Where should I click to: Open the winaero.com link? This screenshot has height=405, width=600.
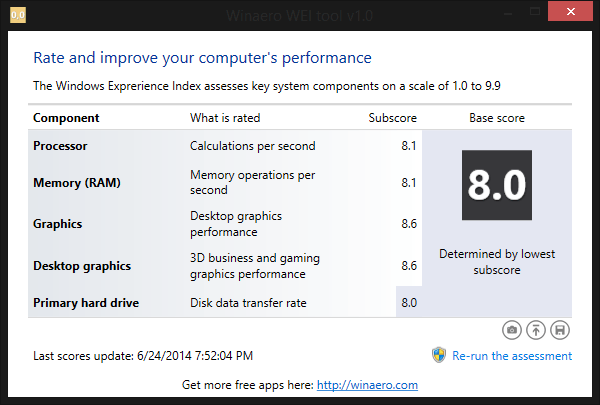pyautogui.click(x=366, y=384)
